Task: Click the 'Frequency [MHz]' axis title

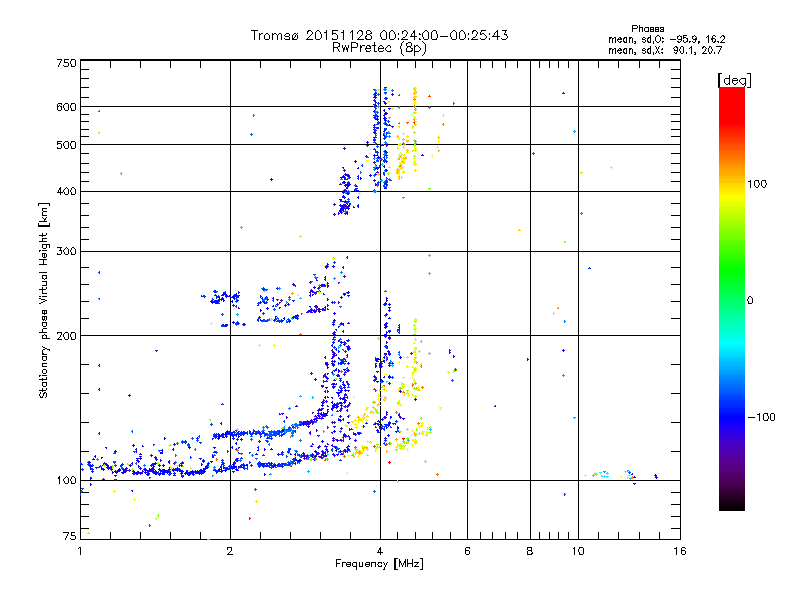Action: [379, 564]
